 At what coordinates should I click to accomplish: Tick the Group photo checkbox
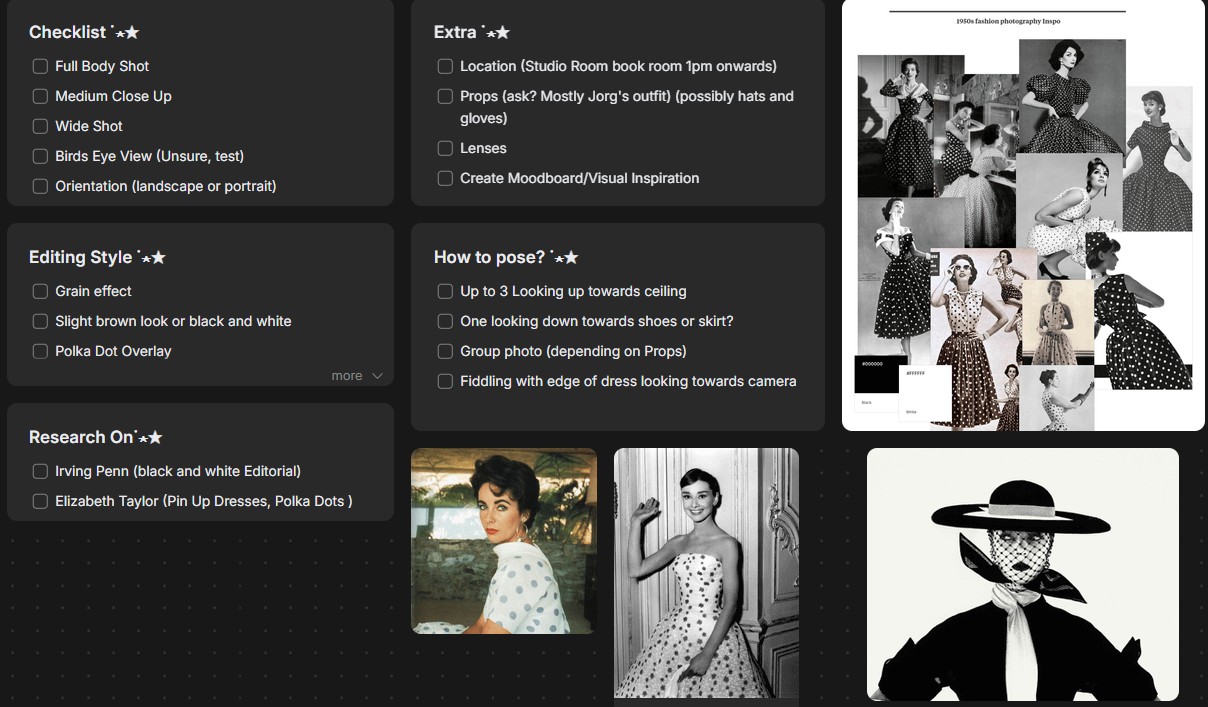tap(445, 351)
